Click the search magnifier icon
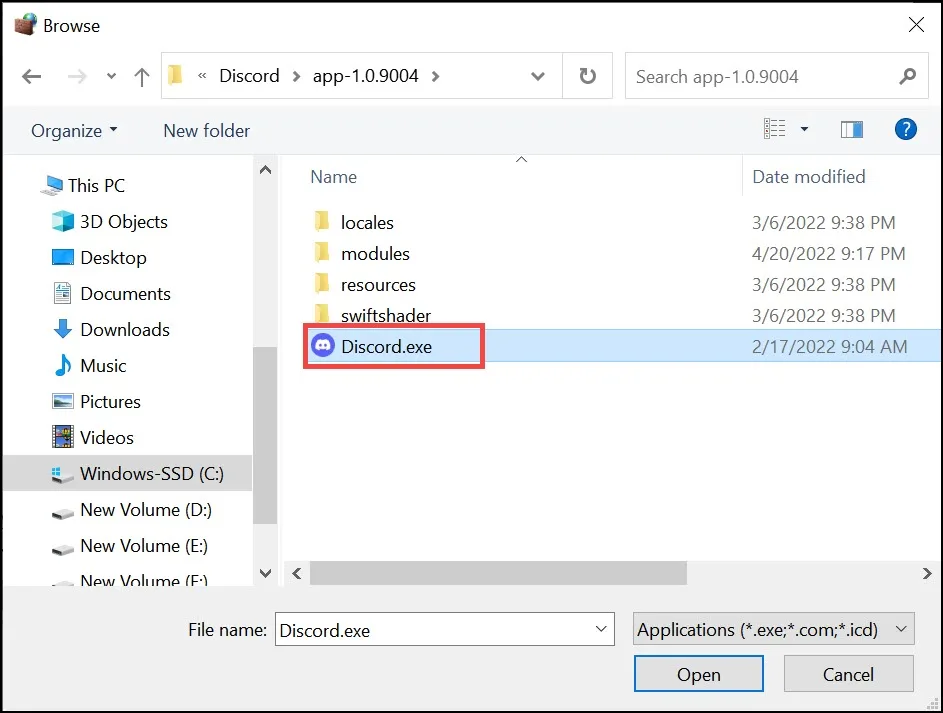 (x=907, y=76)
